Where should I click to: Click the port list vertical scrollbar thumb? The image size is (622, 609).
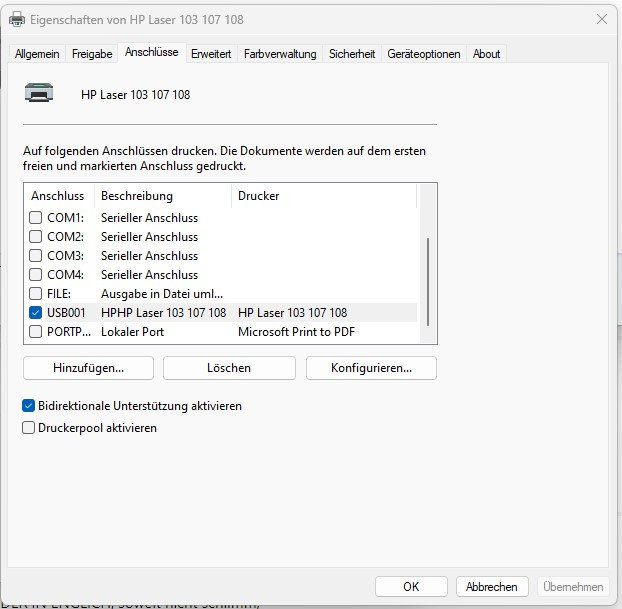[428, 282]
